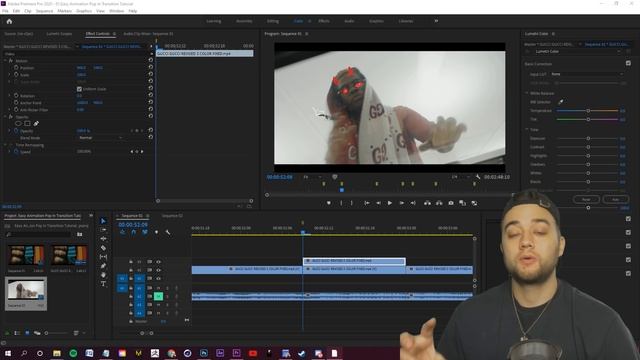This screenshot has width=640, height=360.
Task: Click Mark In button
Action: coord(341,203)
